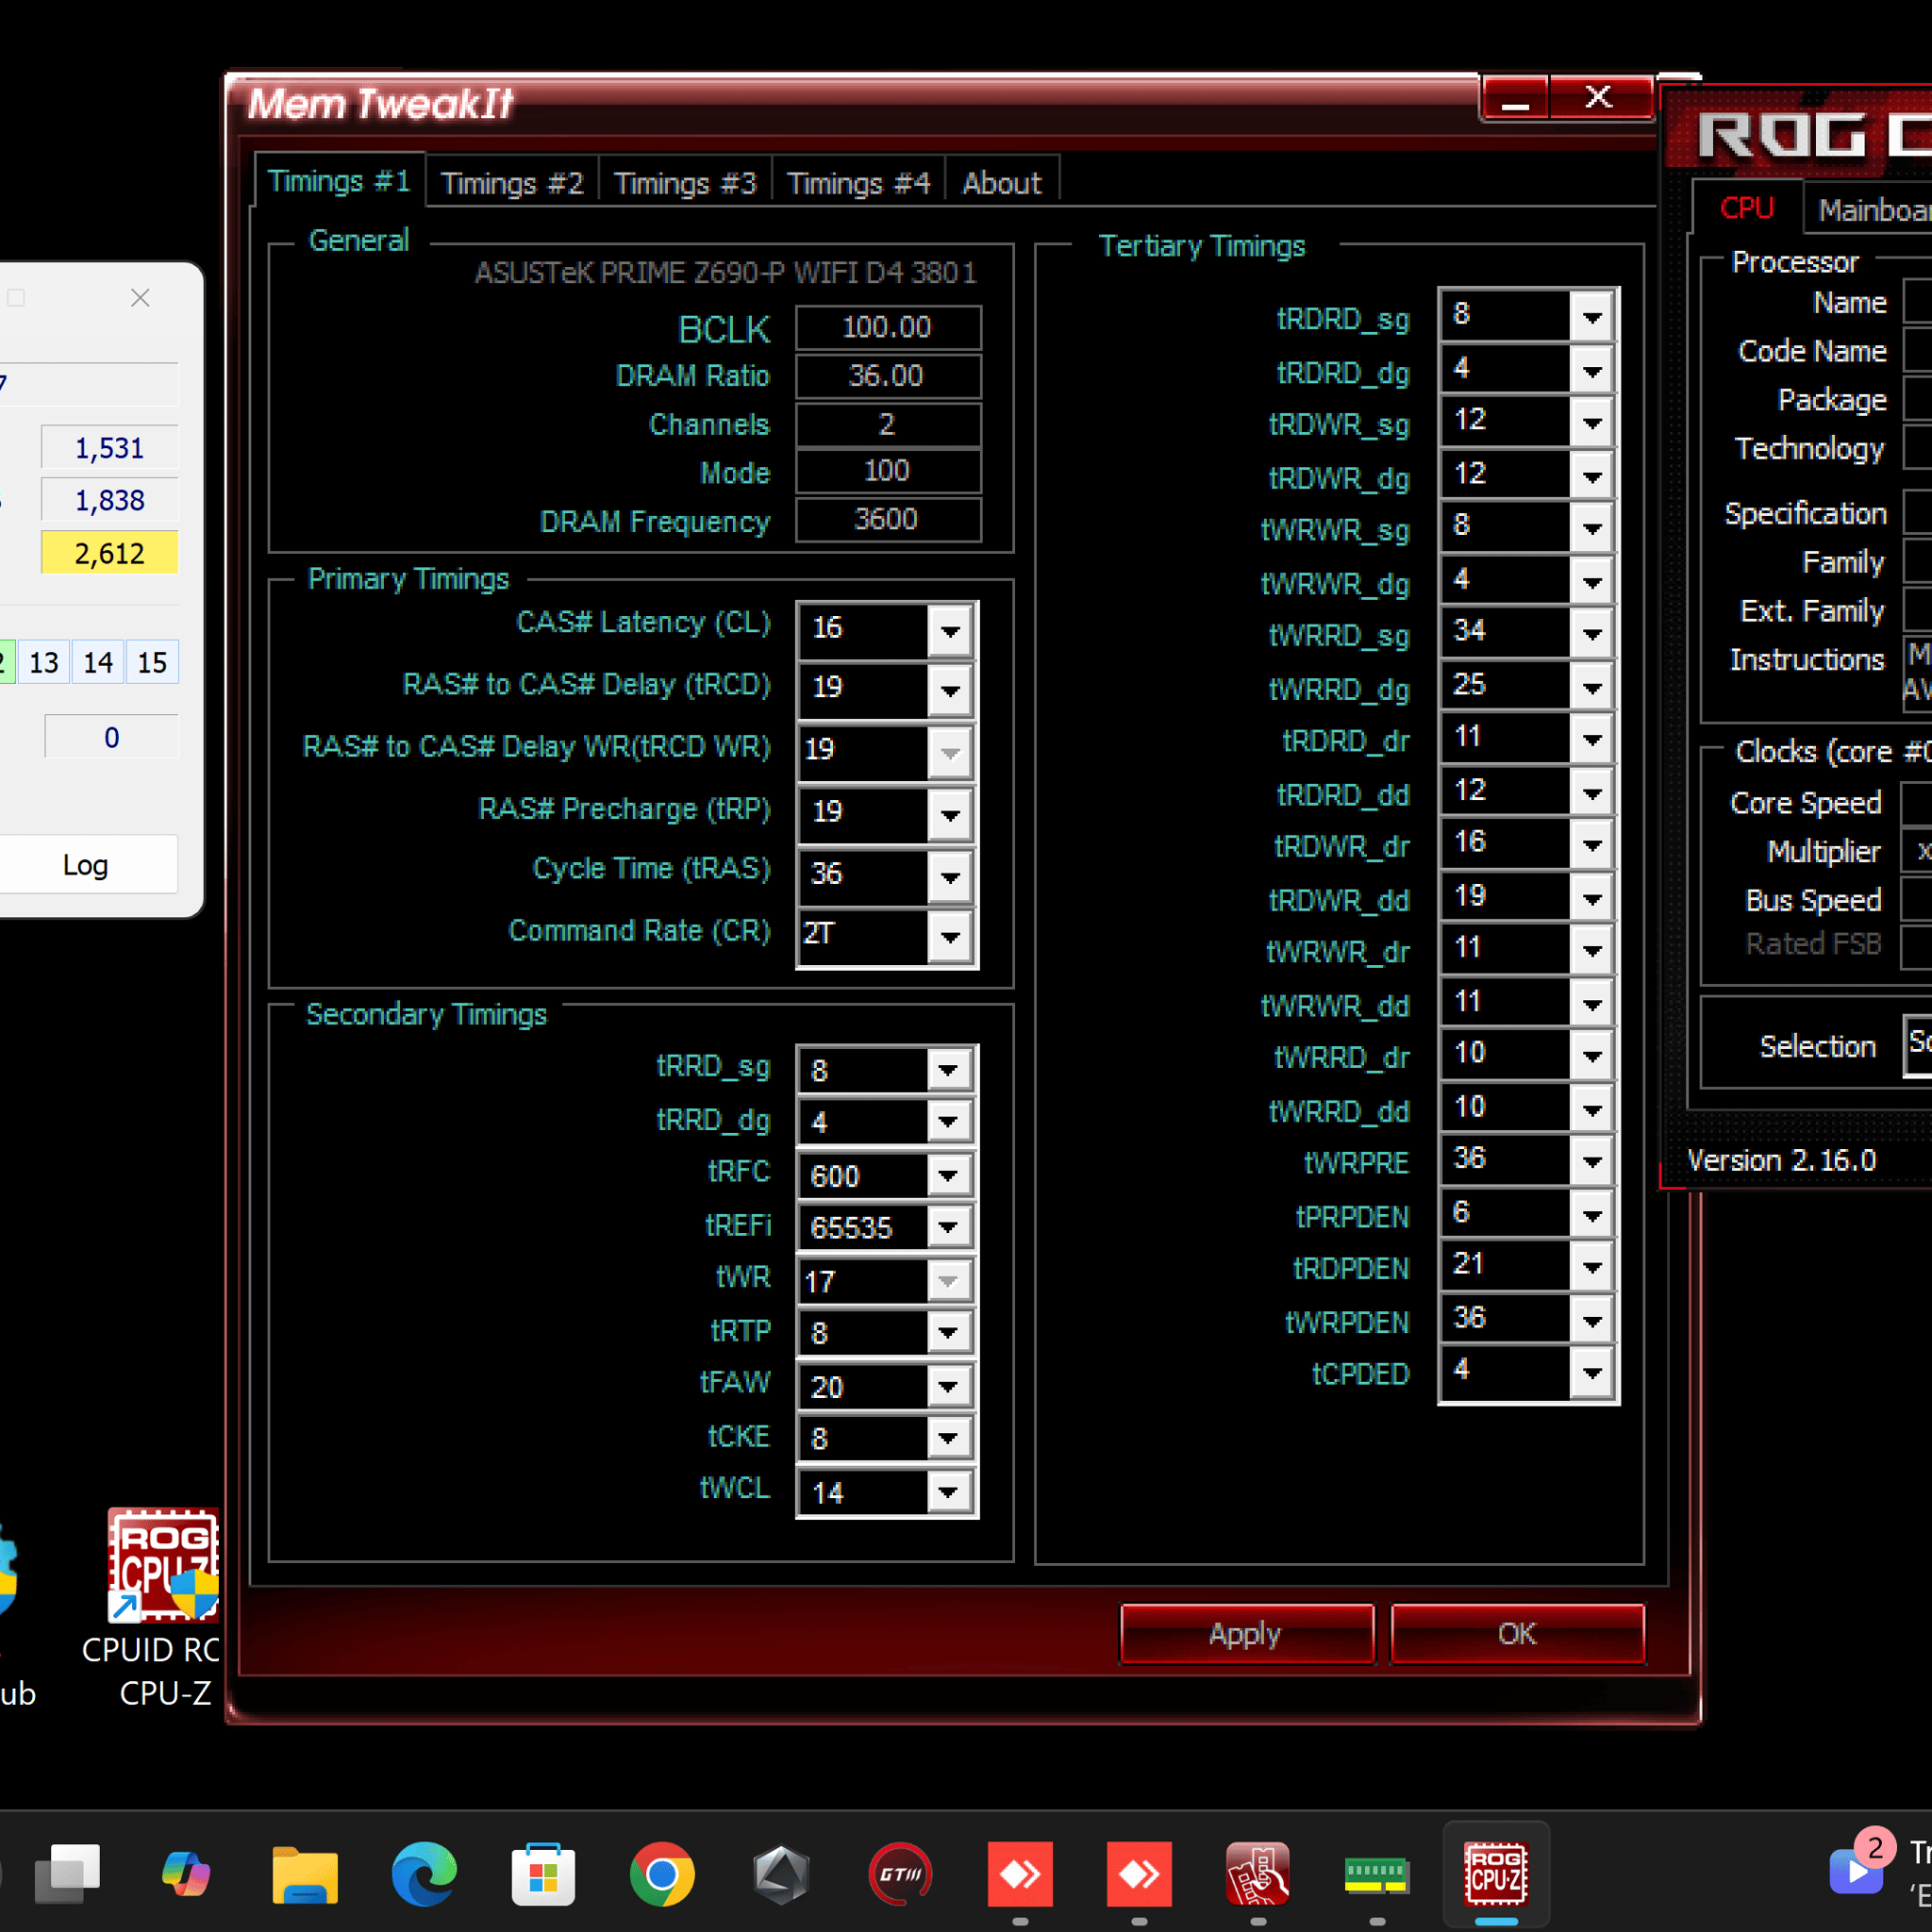Click the Apply button
The image size is (1932, 1932).
1245,1634
